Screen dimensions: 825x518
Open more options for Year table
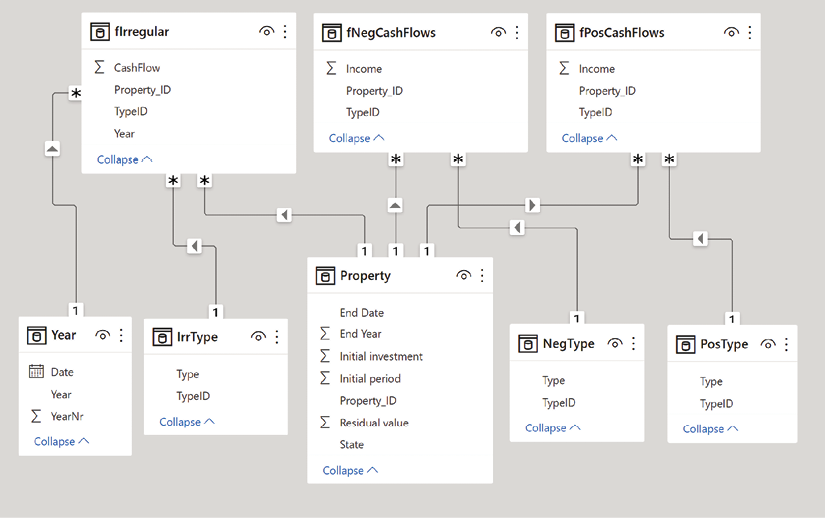pyautogui.click(x=121, y=336)
